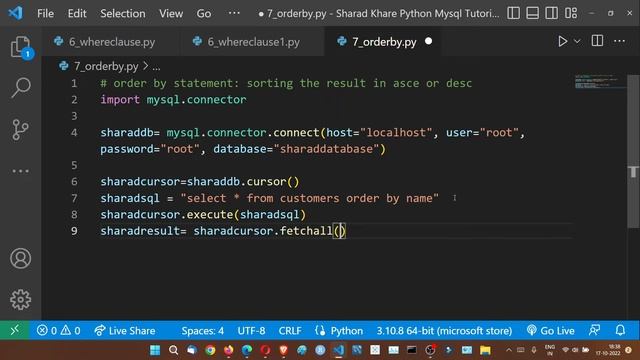Click the editor minimap preview

[600, 82]
